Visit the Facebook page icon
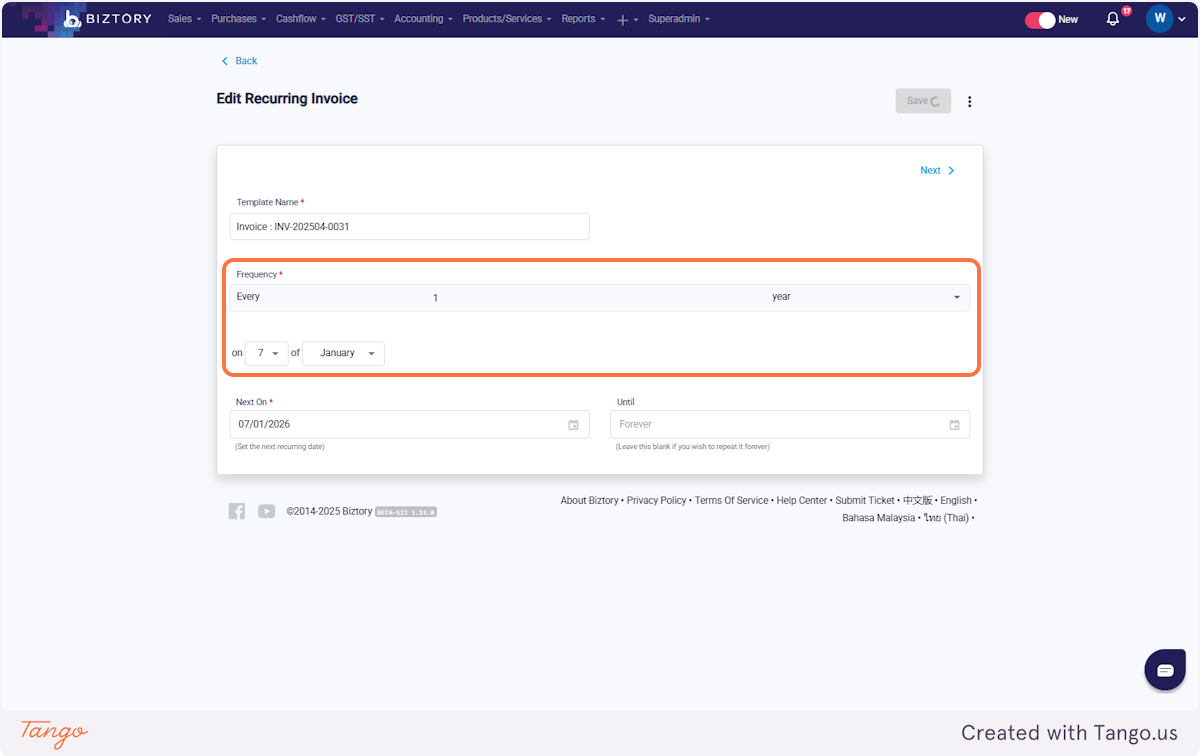 pos(237,511)
